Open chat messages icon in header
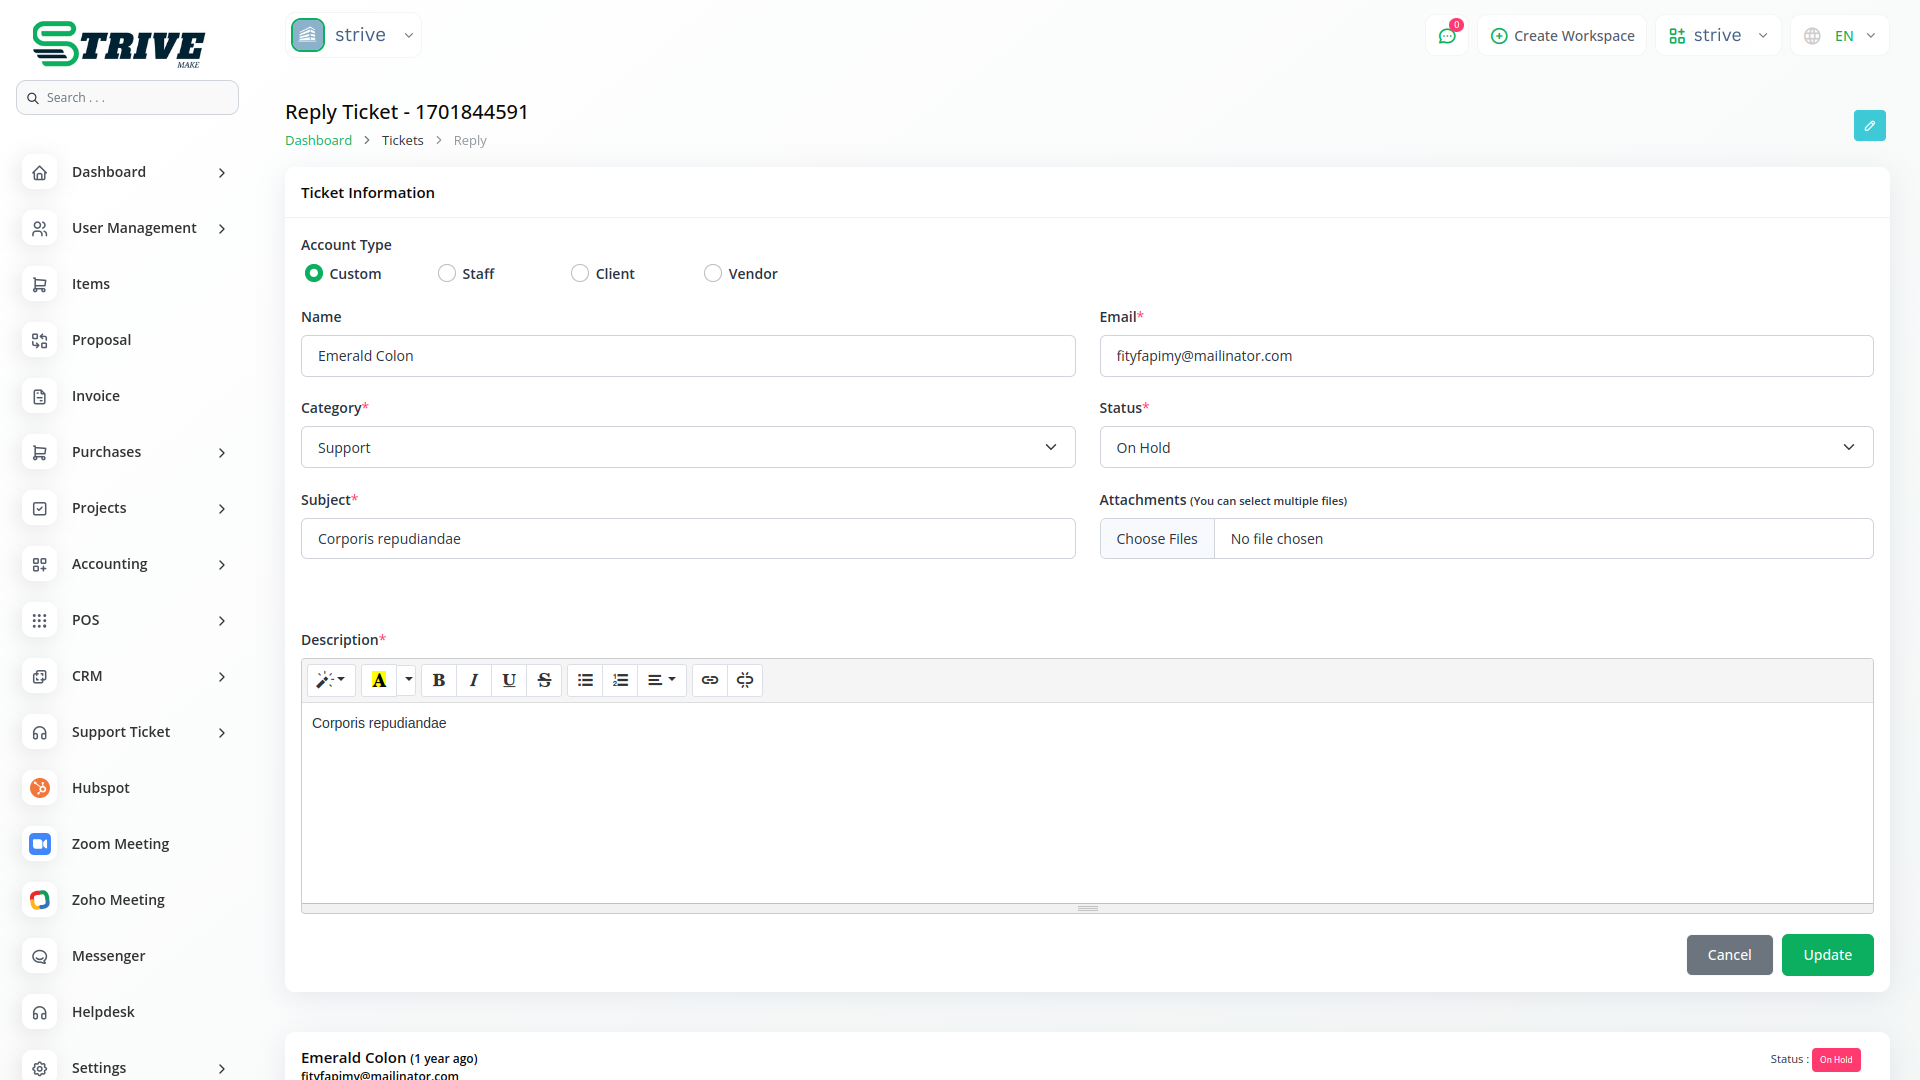The height and width of the screenshot is (1080, 1920). tap(1447, 36)
